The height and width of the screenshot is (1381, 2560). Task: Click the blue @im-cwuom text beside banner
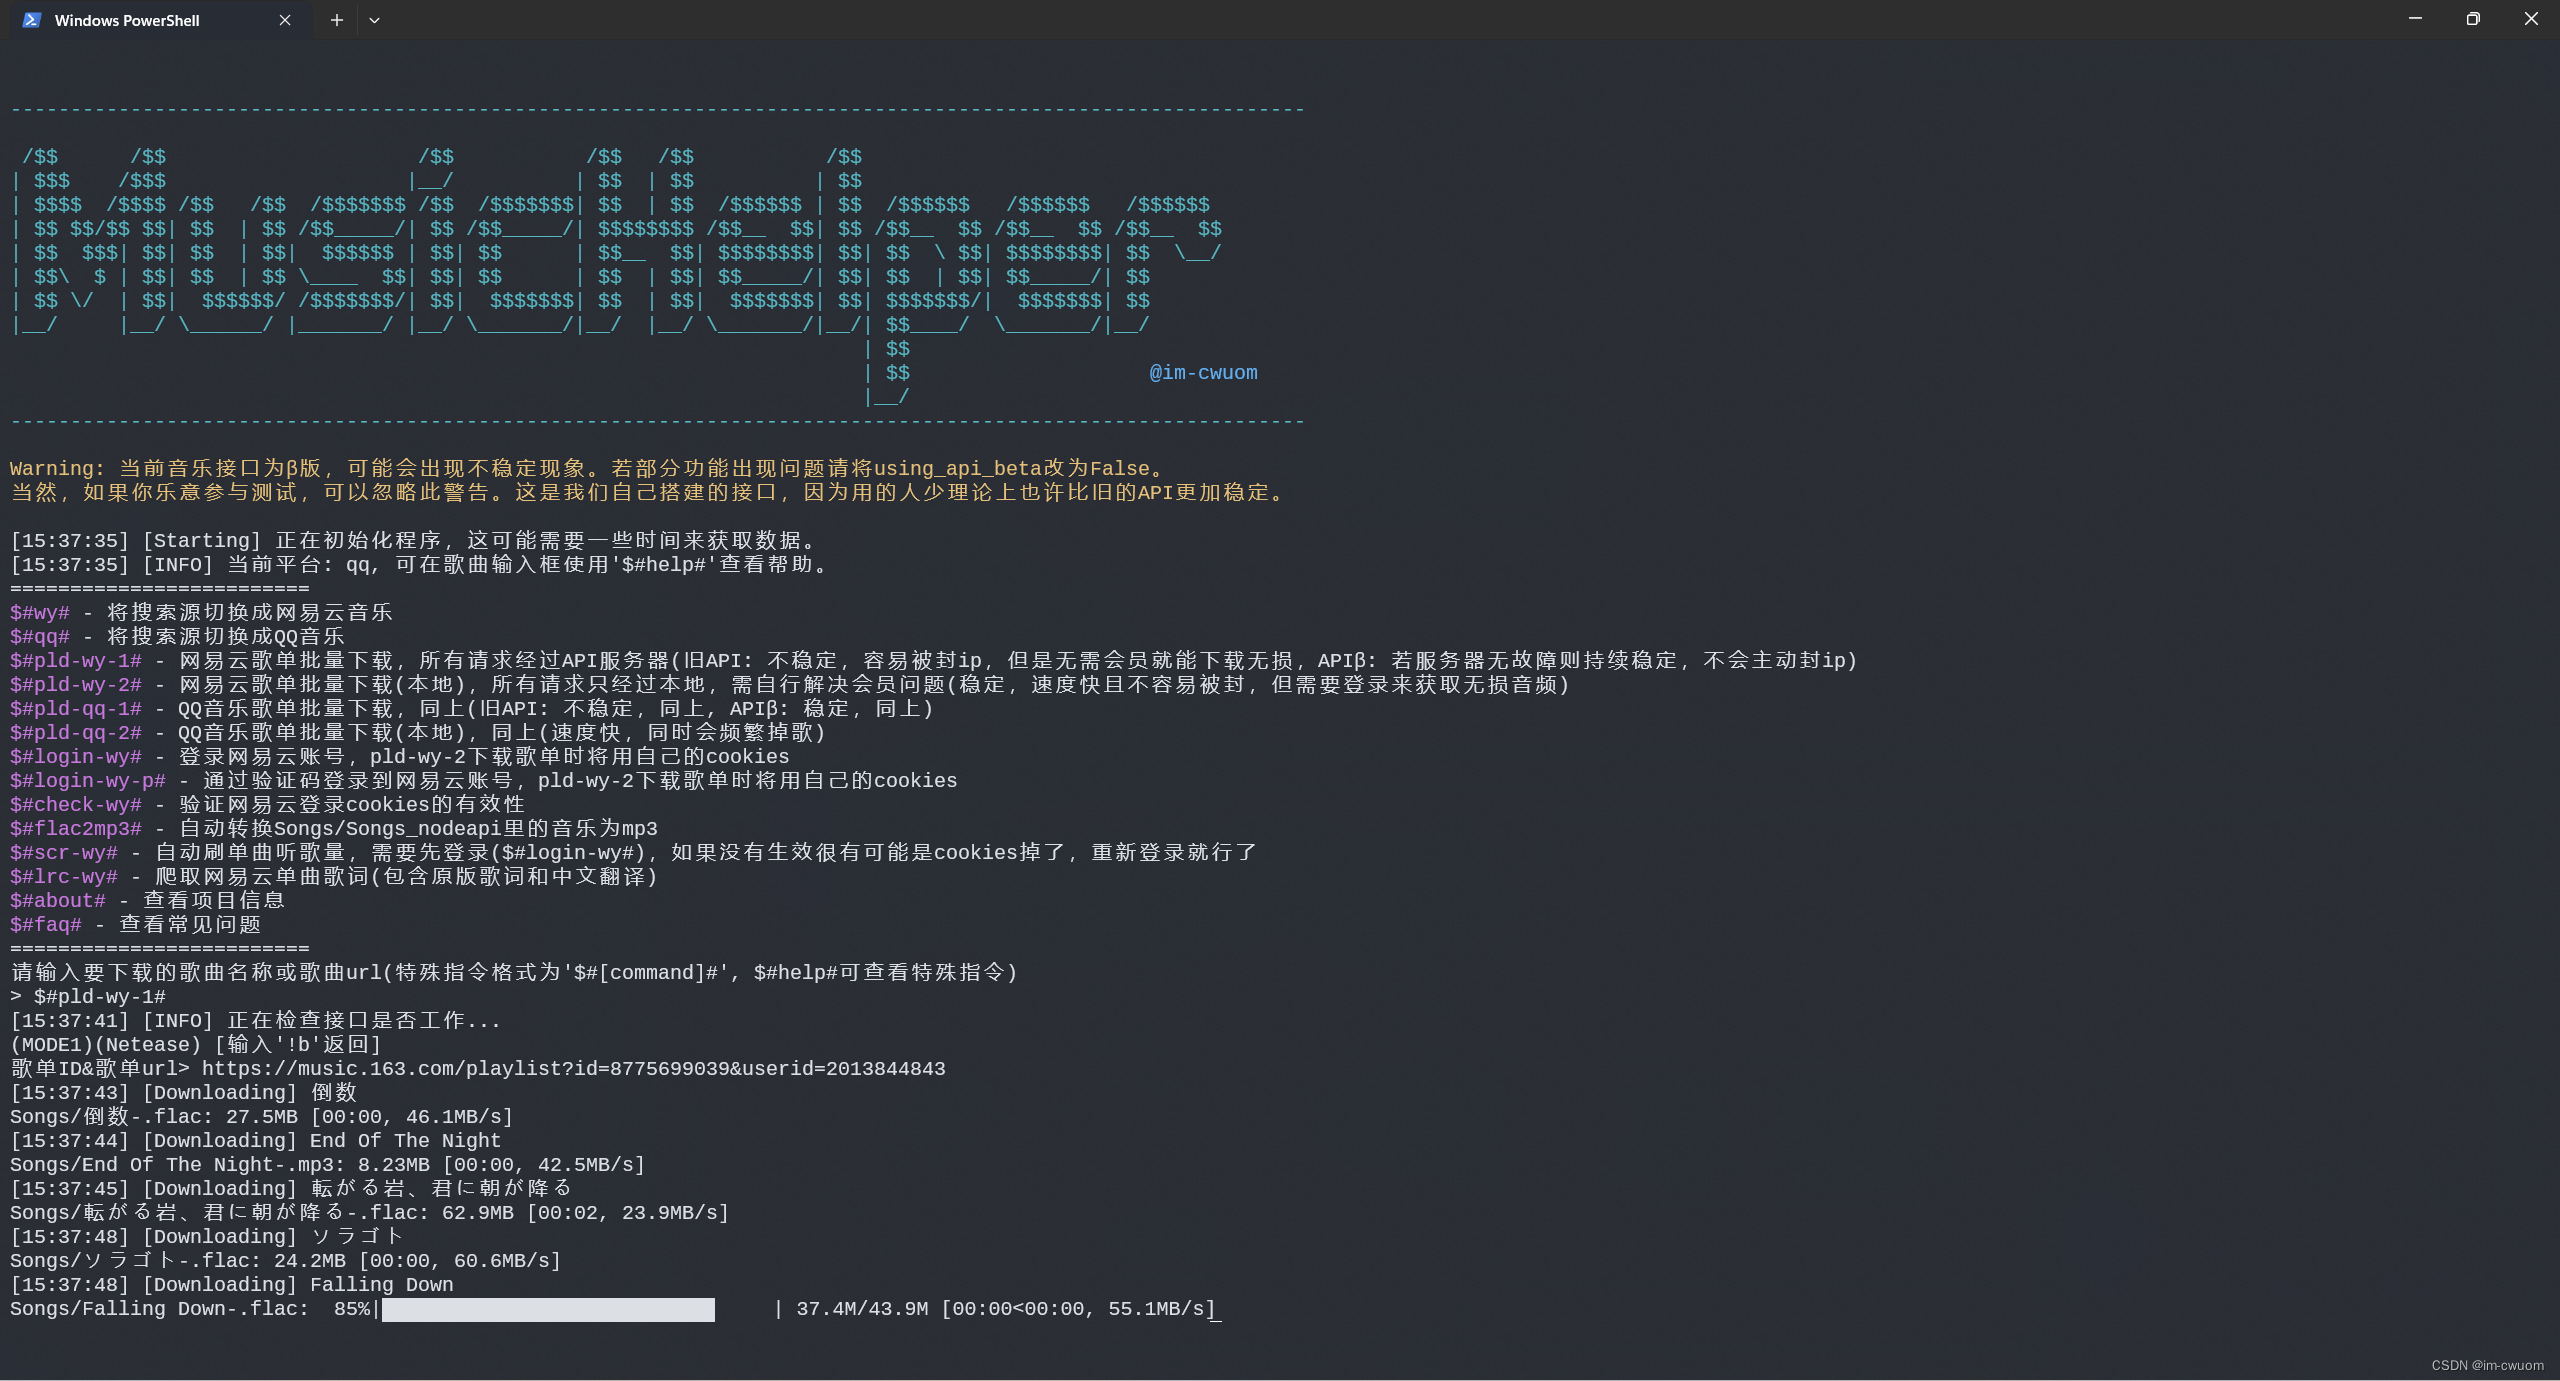click(x=1203, y=373)
